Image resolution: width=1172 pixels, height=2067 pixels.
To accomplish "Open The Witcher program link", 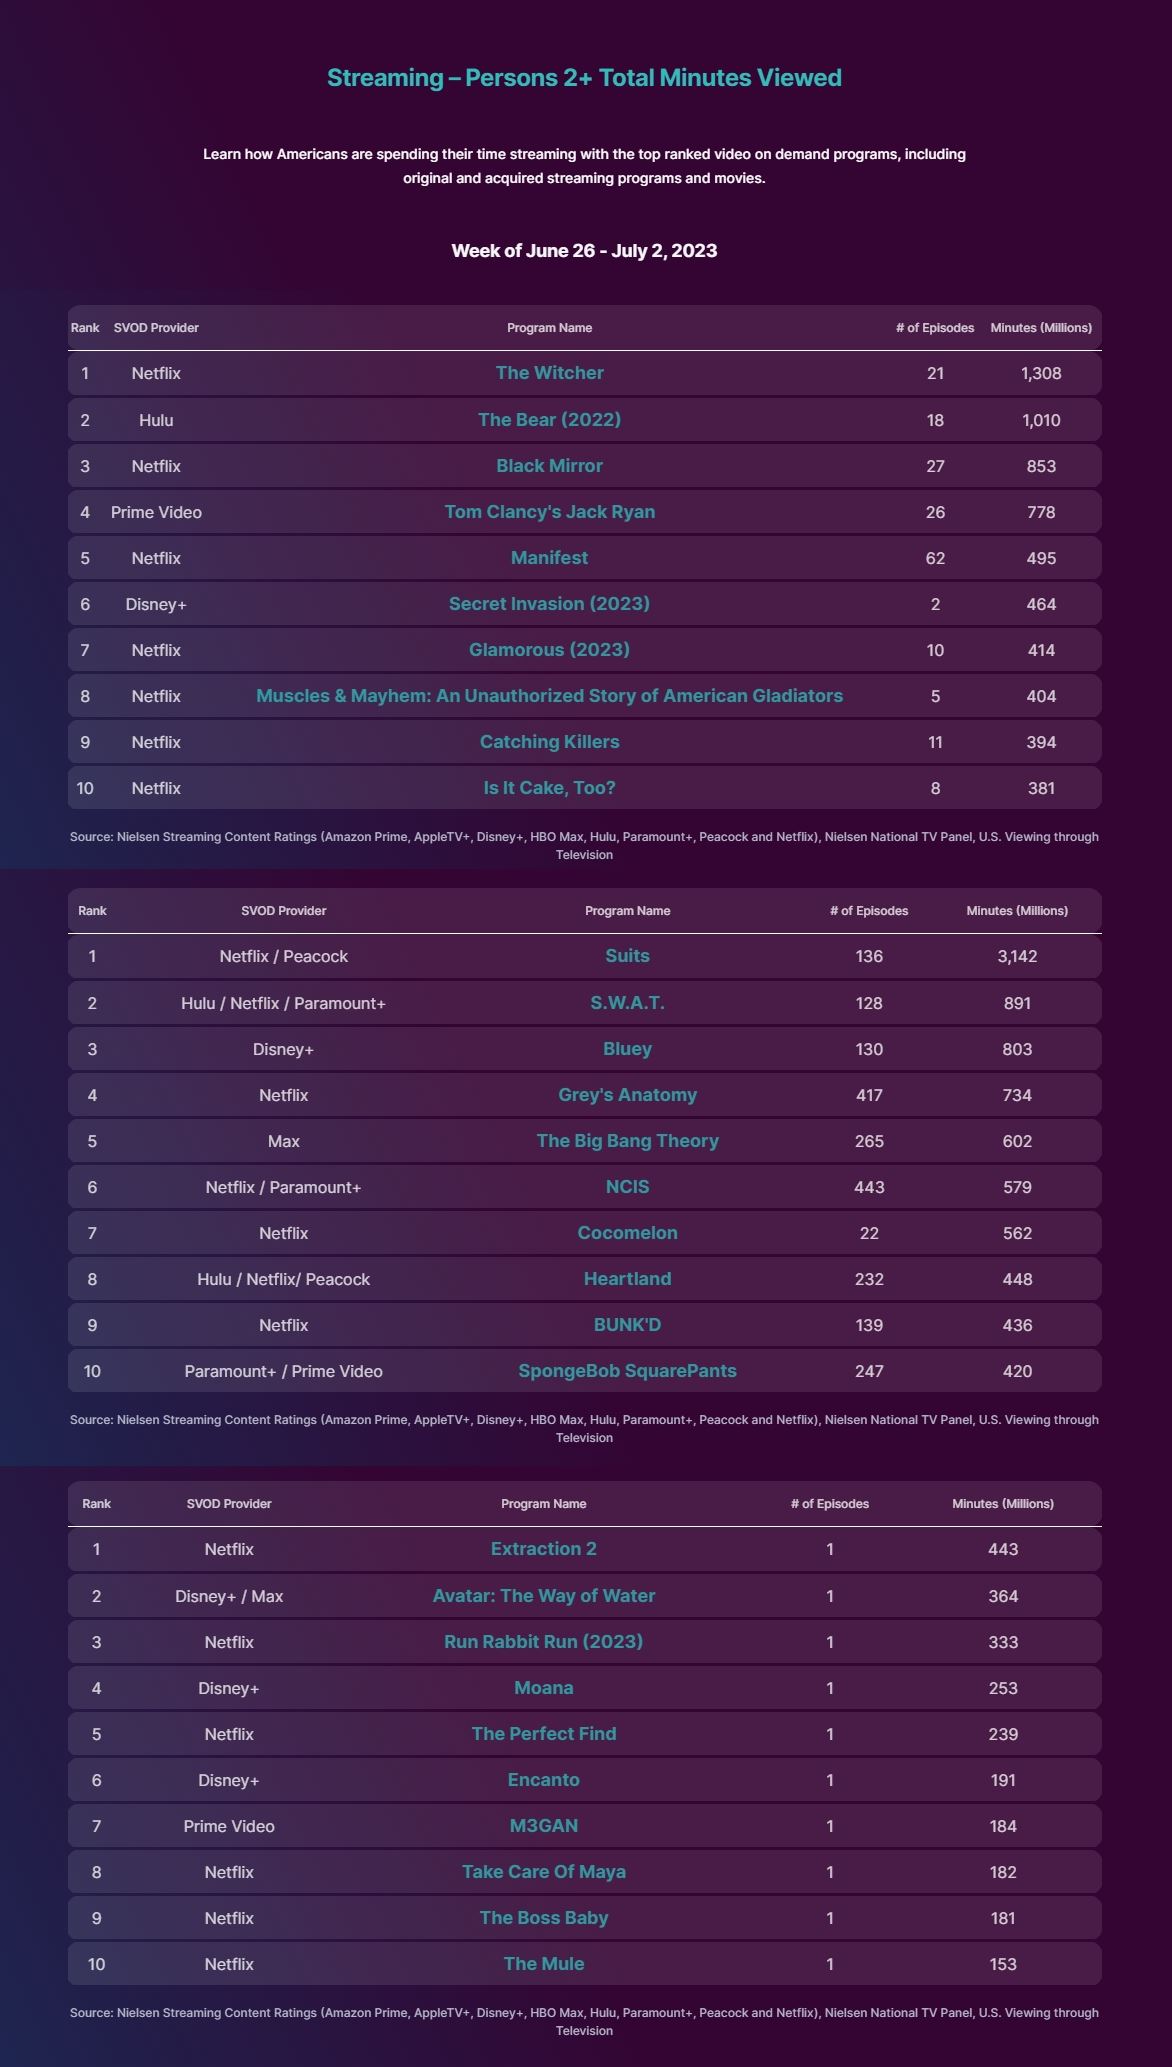I will (549, 373).
